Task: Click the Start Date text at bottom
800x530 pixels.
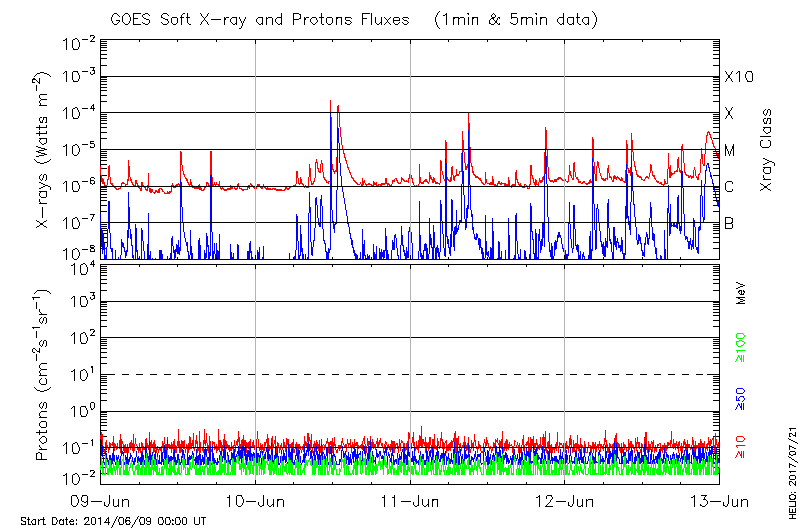Action: [x=113, y=521]
